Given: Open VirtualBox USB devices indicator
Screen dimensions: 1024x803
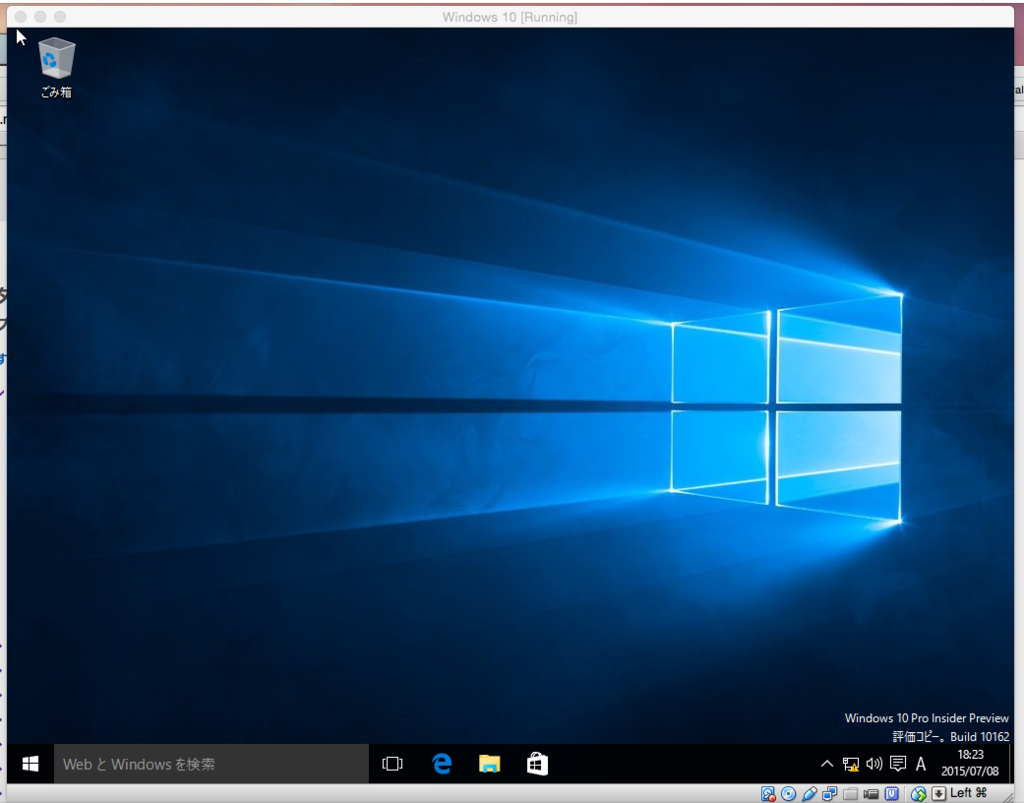Looking at the screenshot, I should (809, 793).
